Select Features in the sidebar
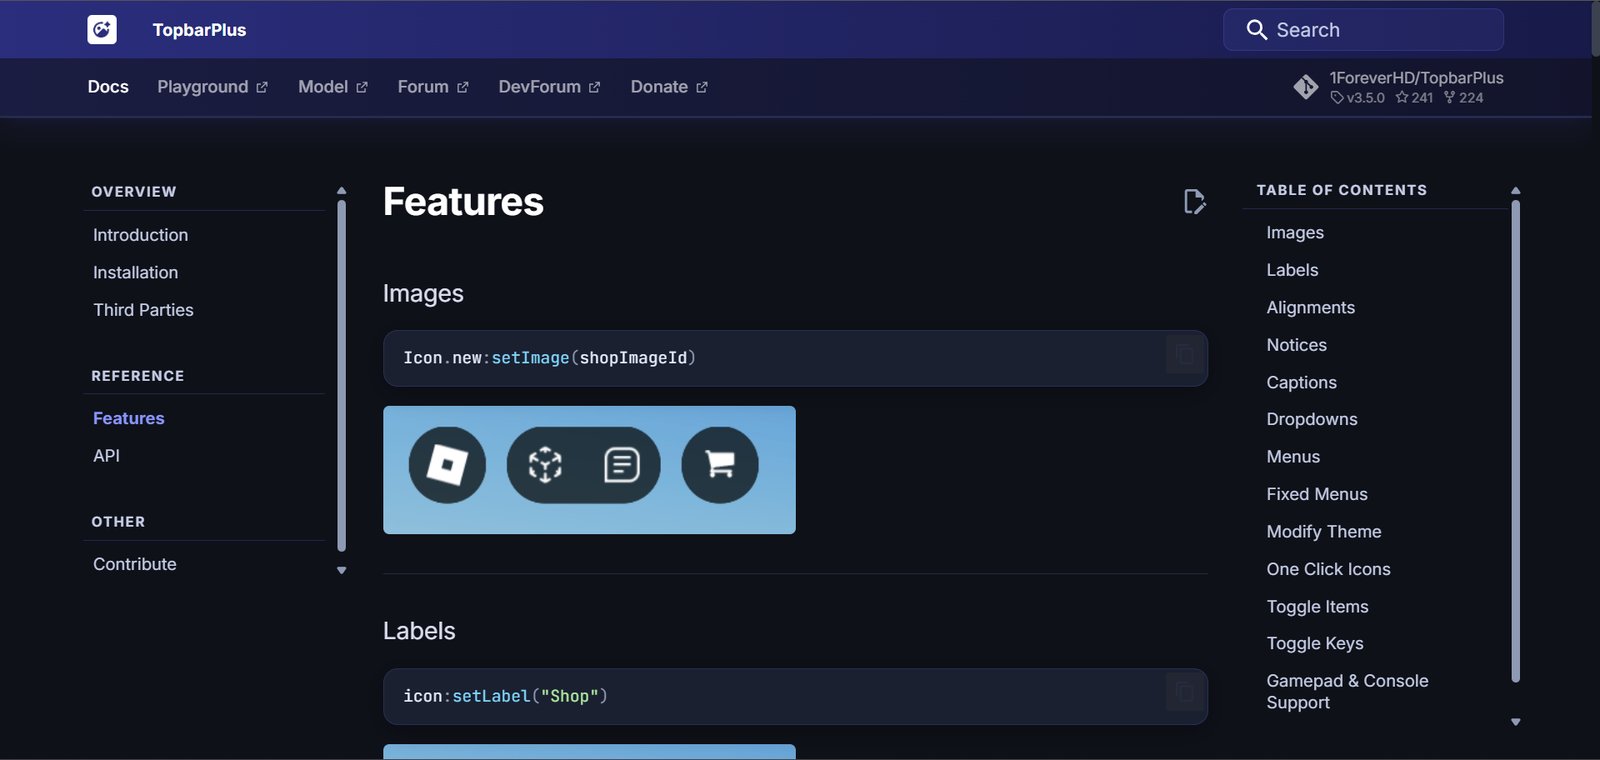Viewport: 1600px width, 760px height. (x=128, y=418)
